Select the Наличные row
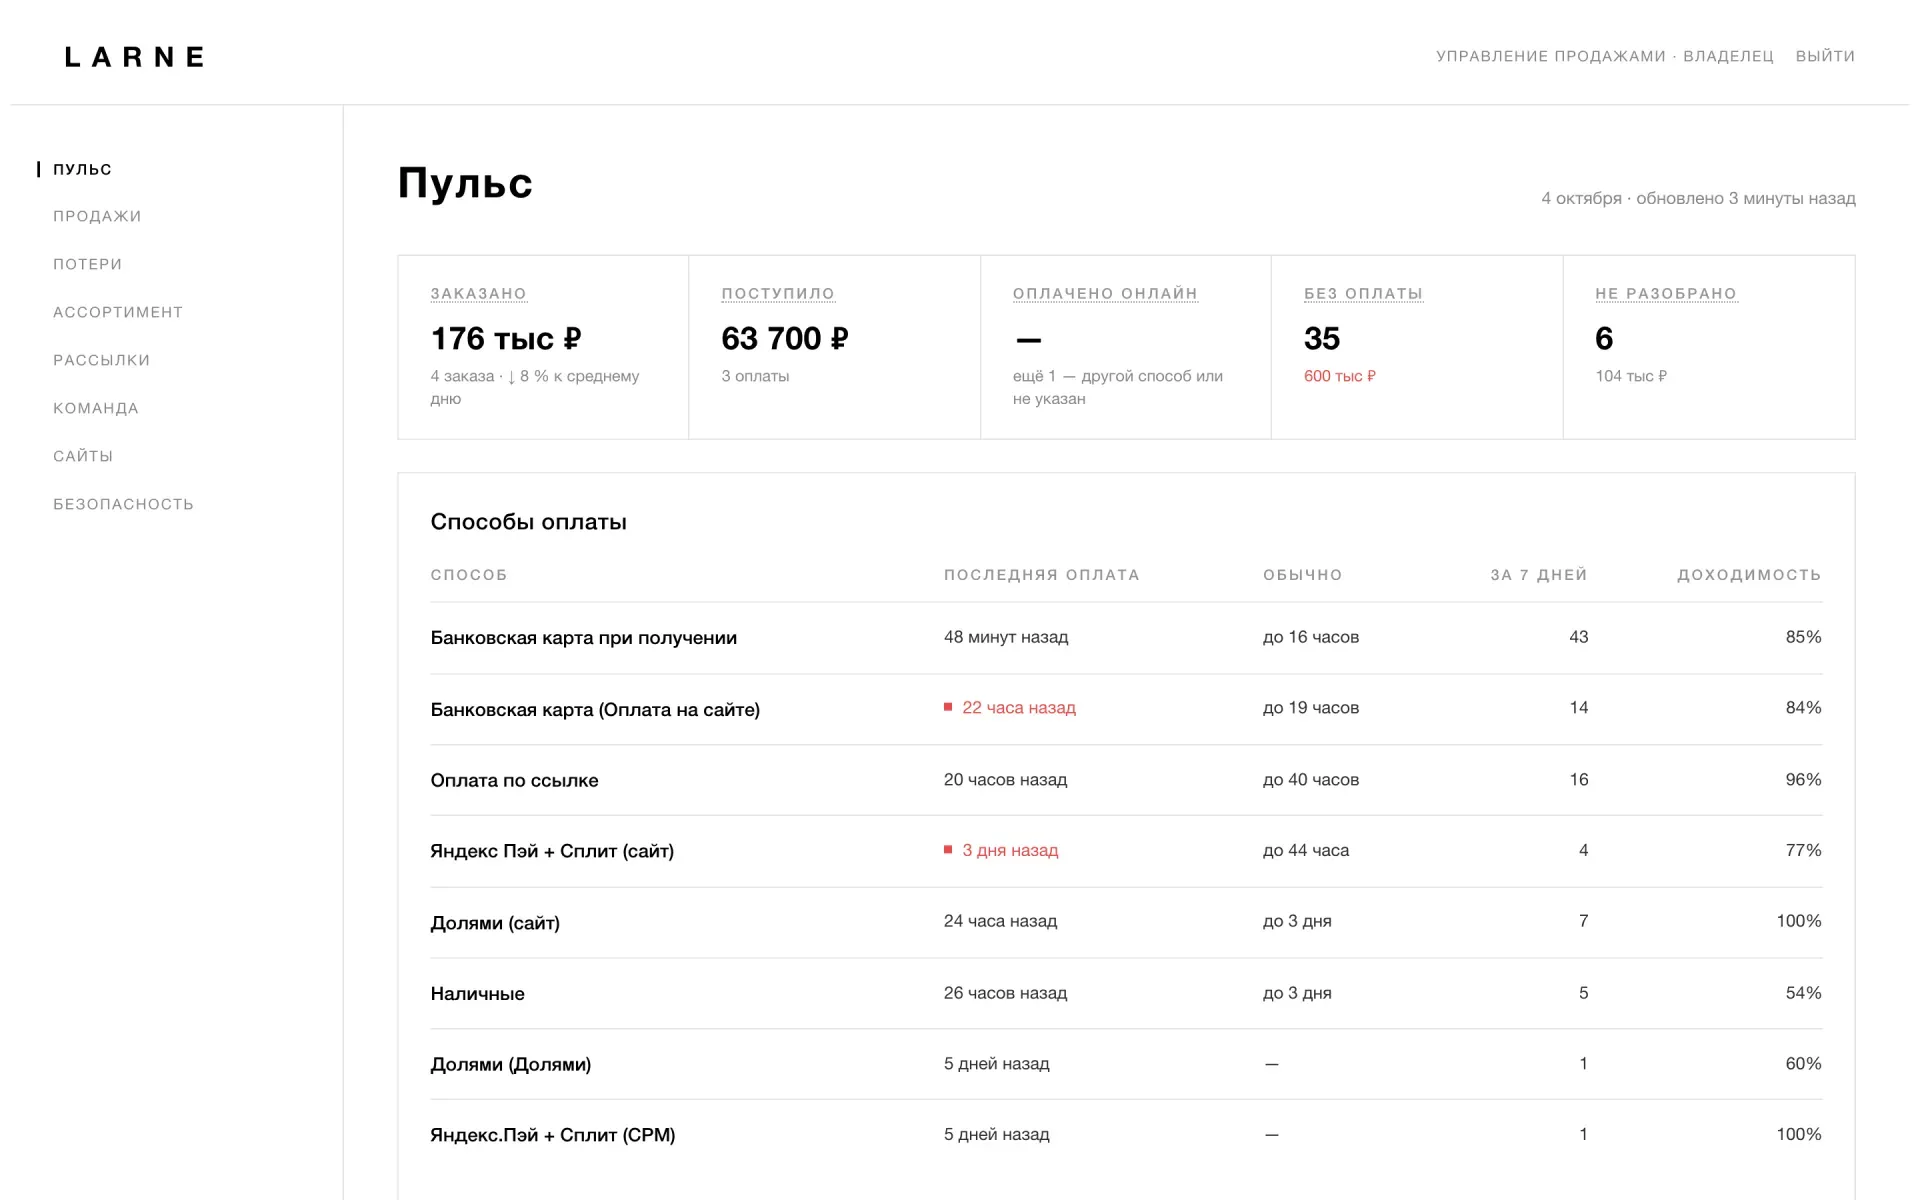Viewport: 1920px width, 1200px height. point(1126,993)
